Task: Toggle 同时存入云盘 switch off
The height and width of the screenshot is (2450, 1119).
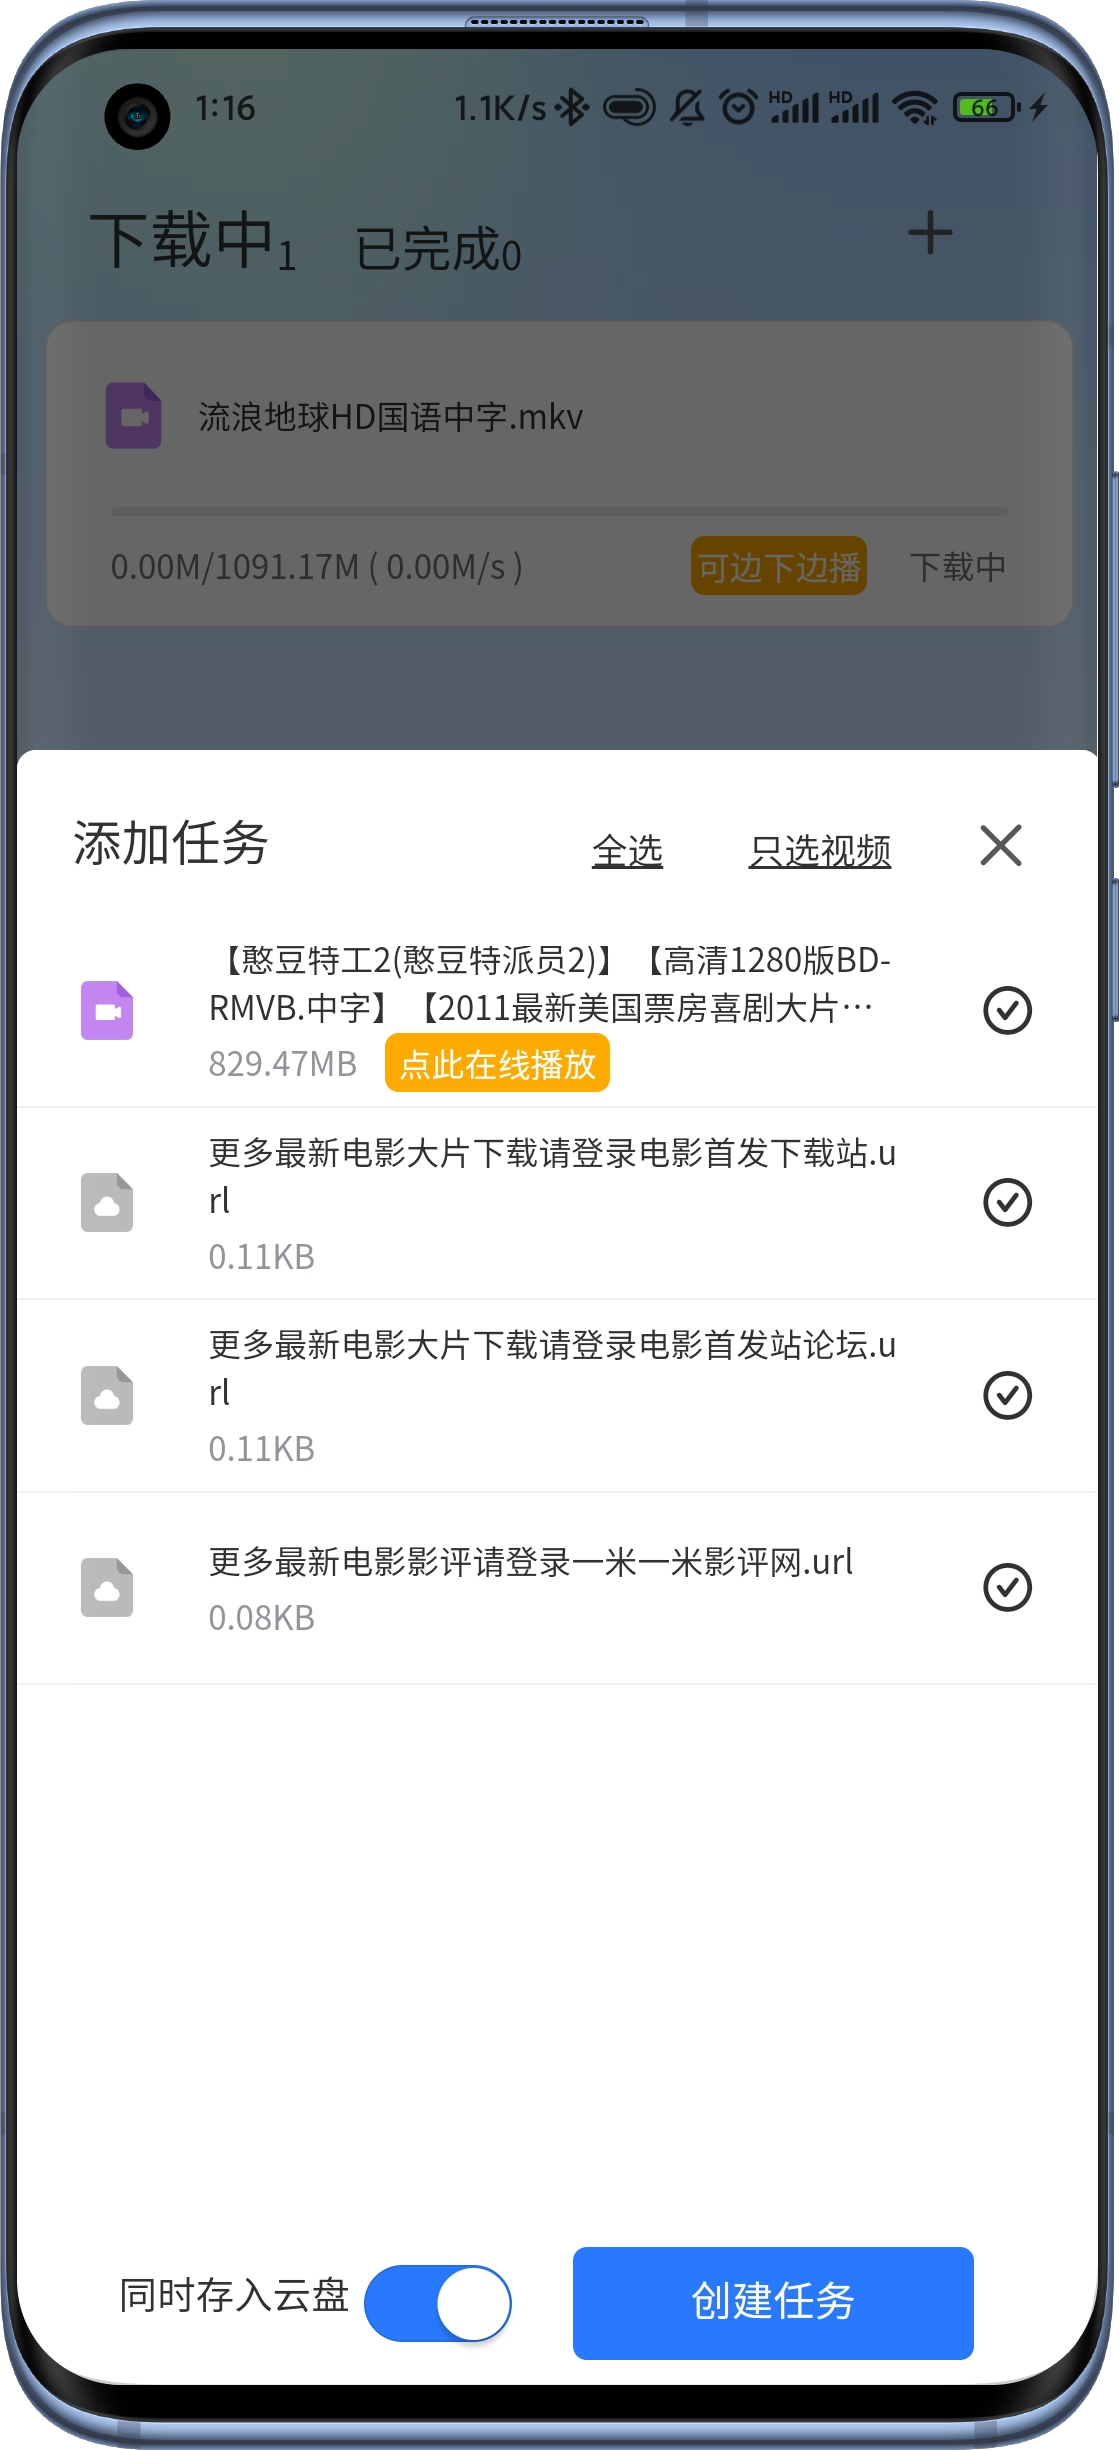Action: [438, 2303]
